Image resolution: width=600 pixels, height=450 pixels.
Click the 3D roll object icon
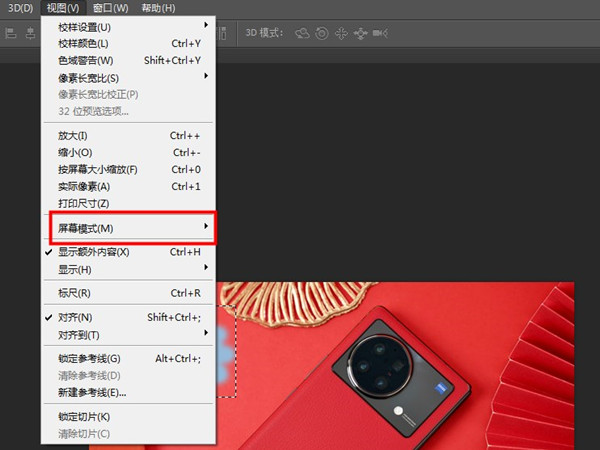(x=321, y=33)
